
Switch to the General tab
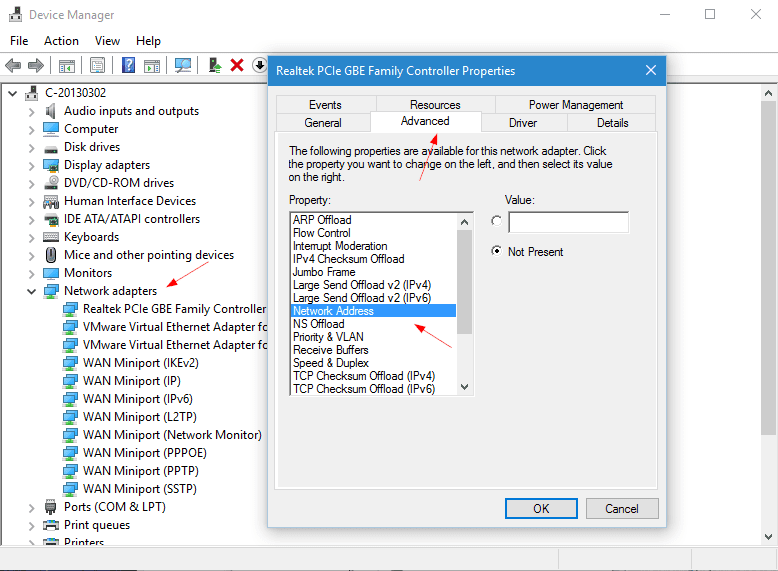(323, 123)
